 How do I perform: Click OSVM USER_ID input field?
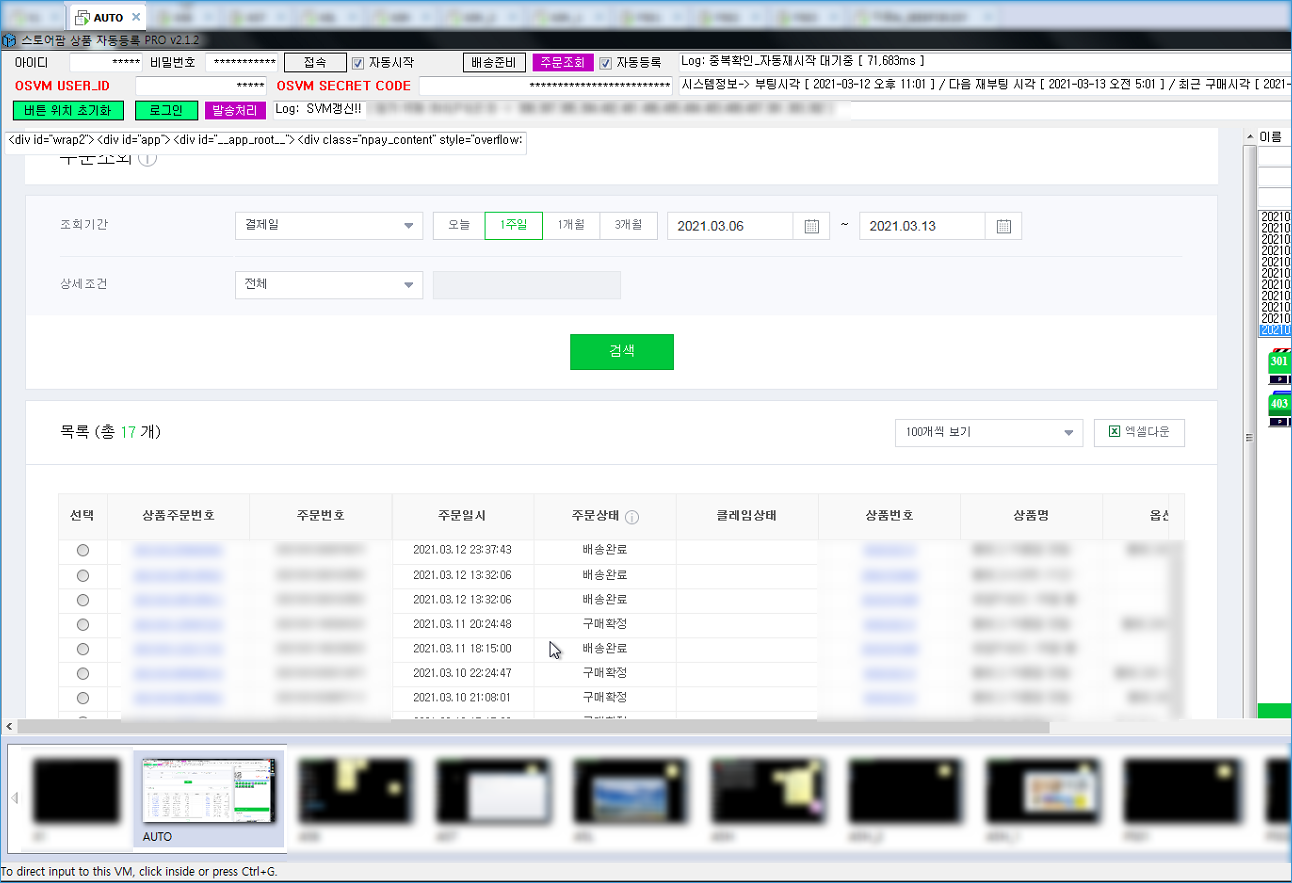click(201, 86)
